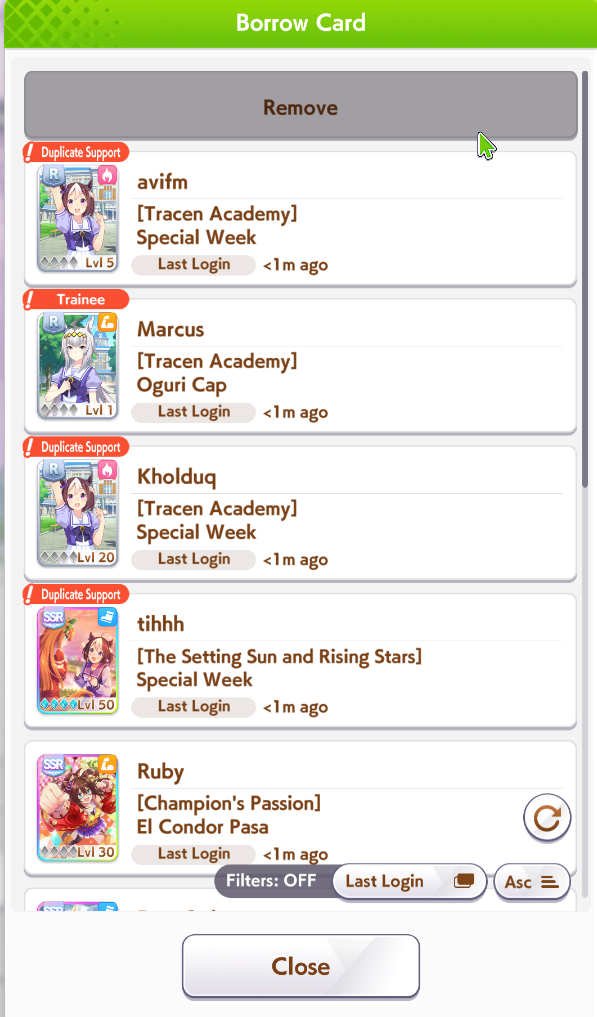Select Marcus's Oguri Cap card thumbnail

click(x=78, y=365)
